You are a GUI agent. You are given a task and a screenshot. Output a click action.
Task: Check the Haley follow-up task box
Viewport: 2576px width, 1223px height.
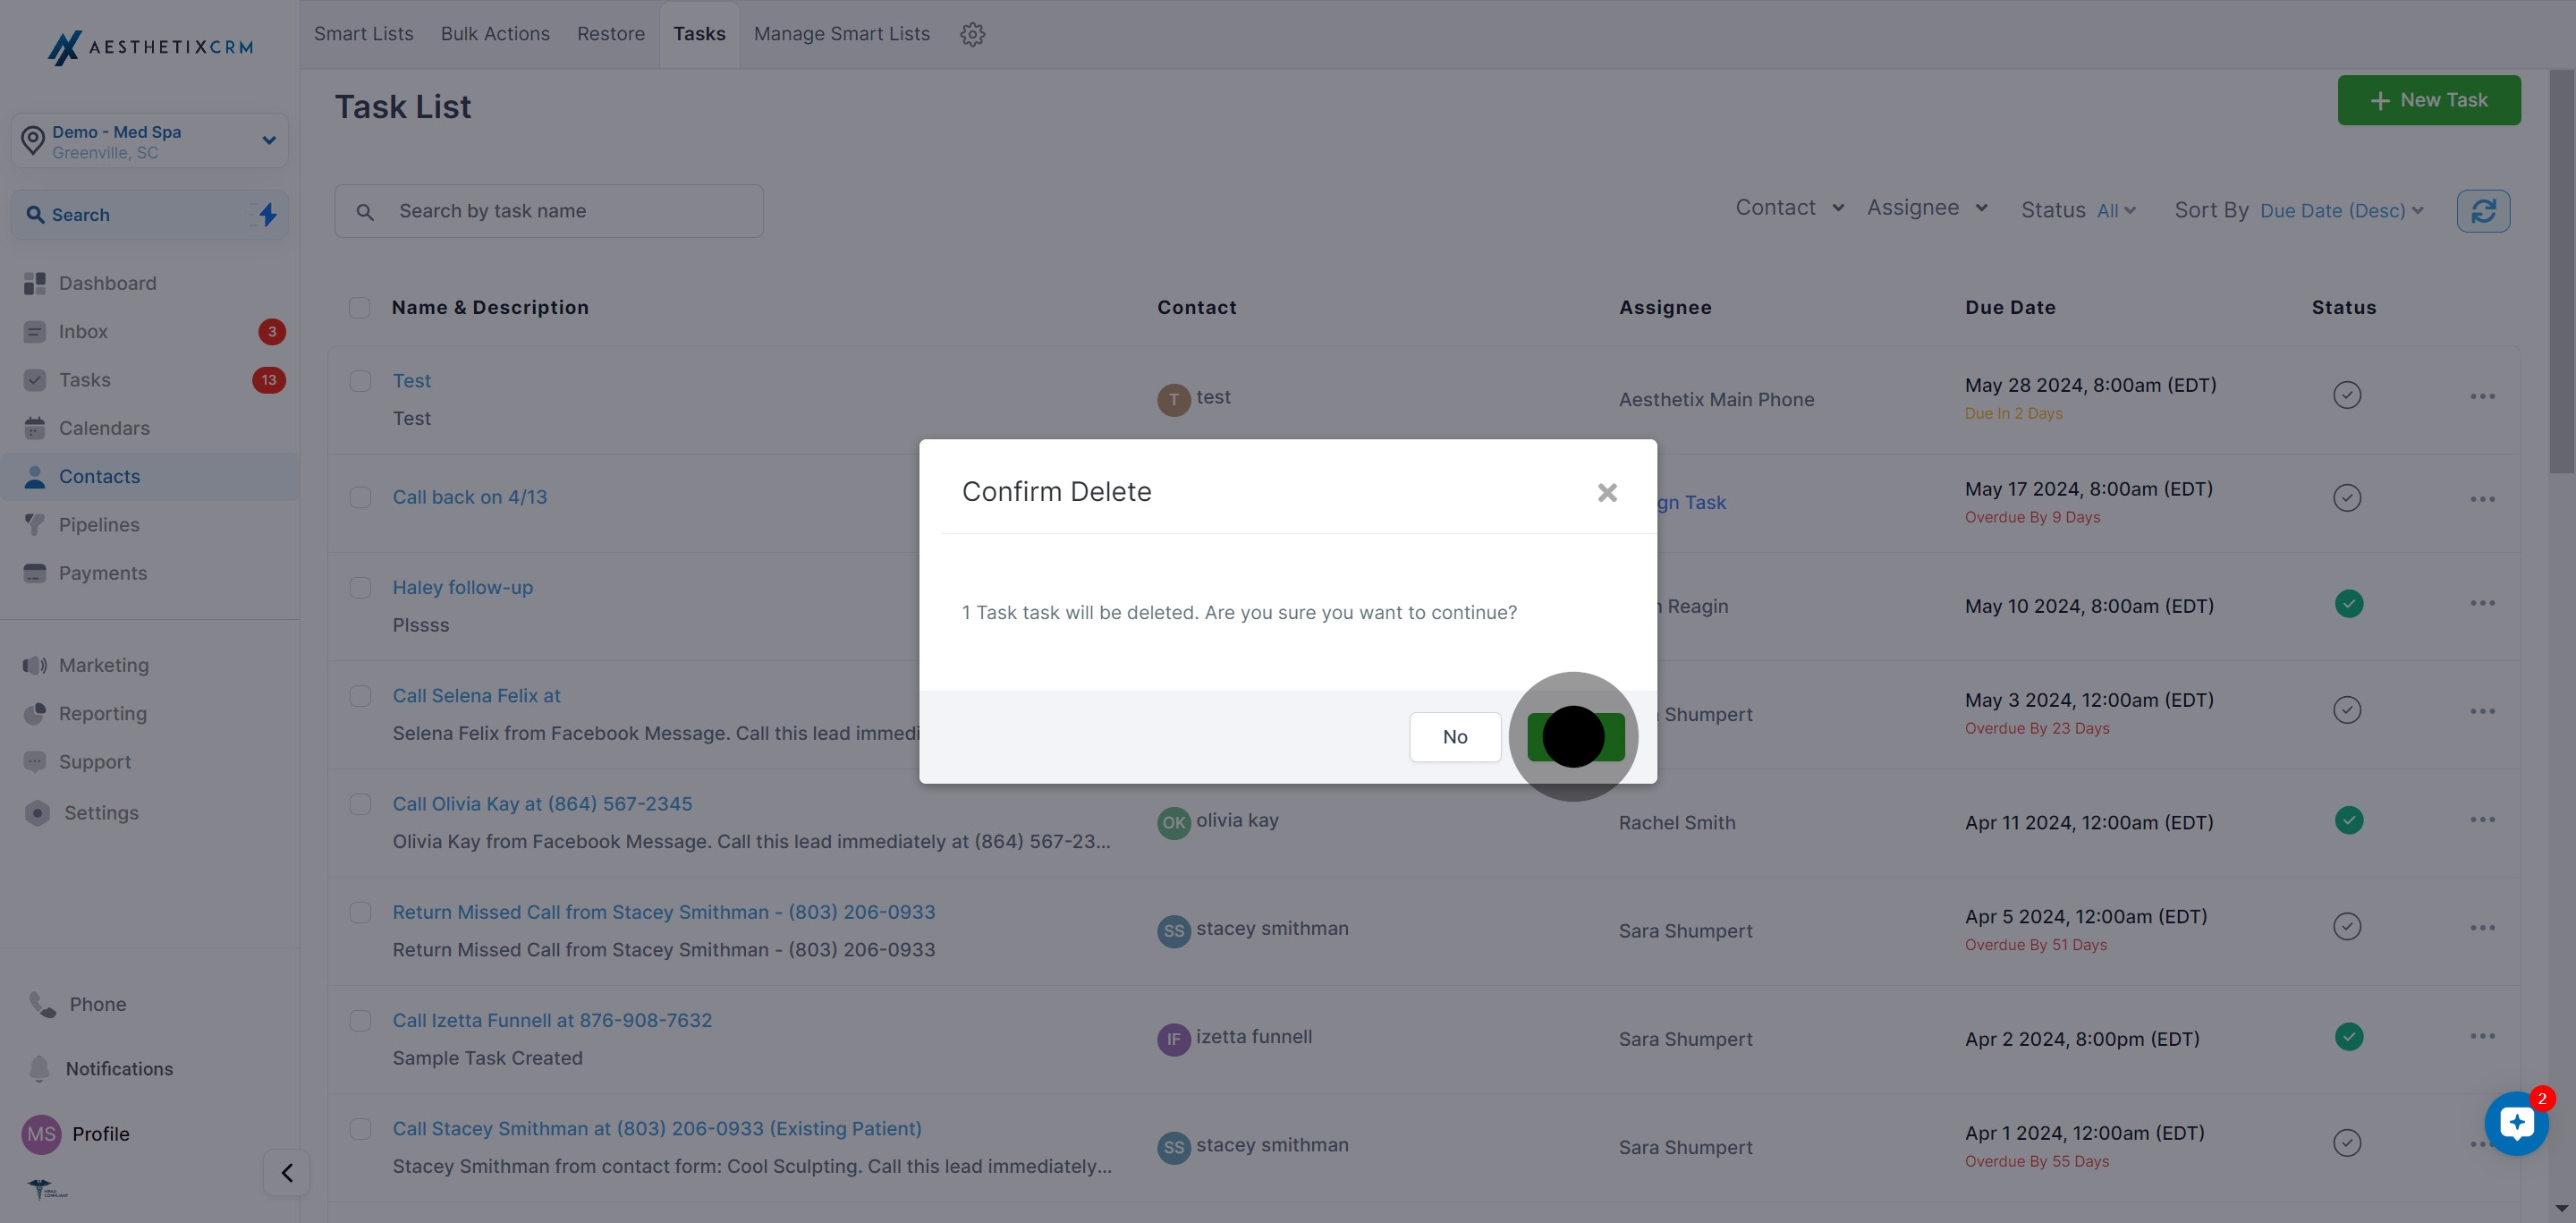point(360,588)
